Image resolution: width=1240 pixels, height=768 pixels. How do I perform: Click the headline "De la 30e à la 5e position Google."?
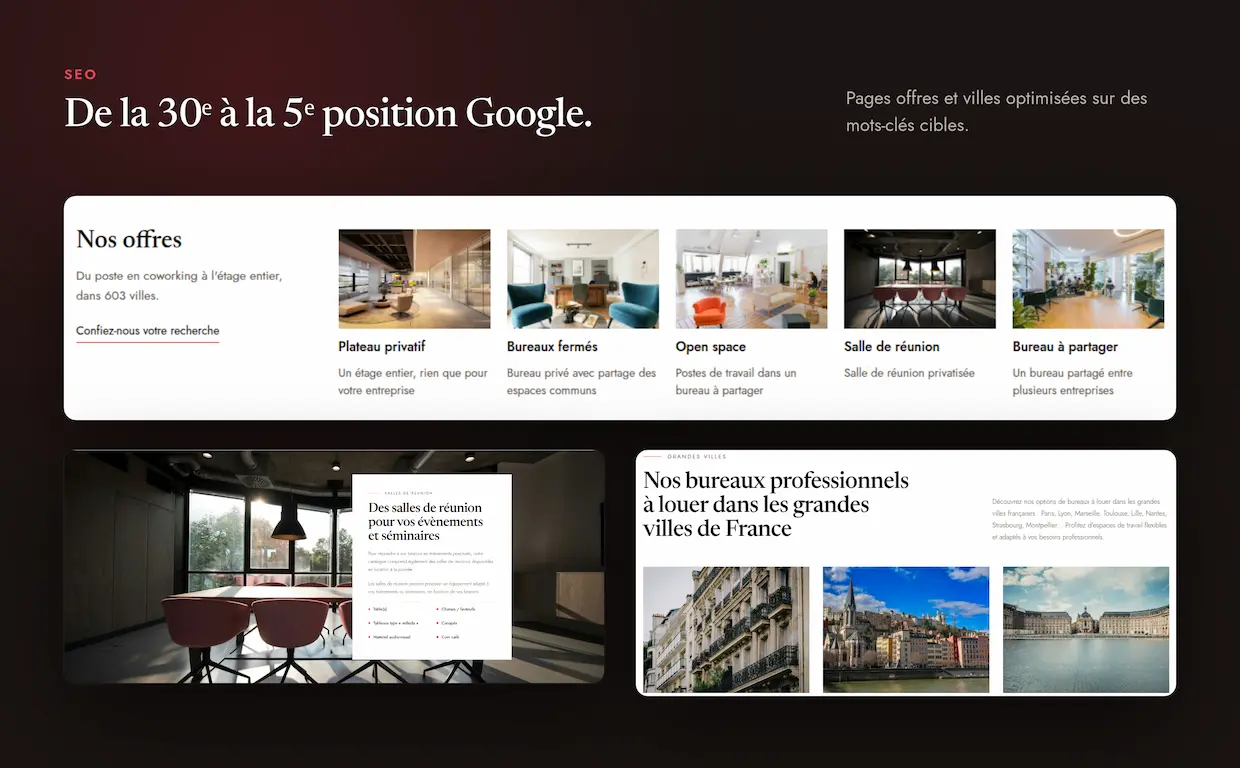(328, 113)
